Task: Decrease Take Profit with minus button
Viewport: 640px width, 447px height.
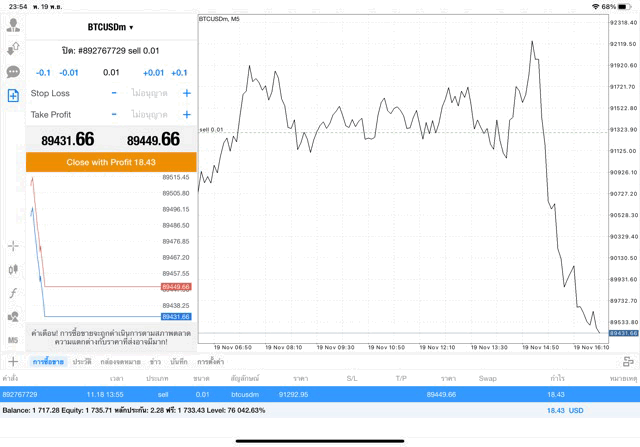Action: 114,114
